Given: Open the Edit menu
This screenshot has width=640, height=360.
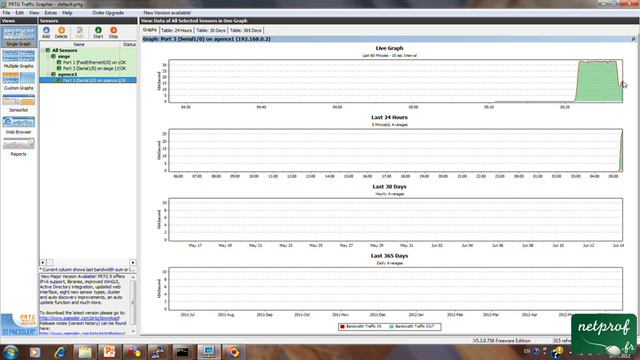Looking at the screenshot, I should point(19,13).
